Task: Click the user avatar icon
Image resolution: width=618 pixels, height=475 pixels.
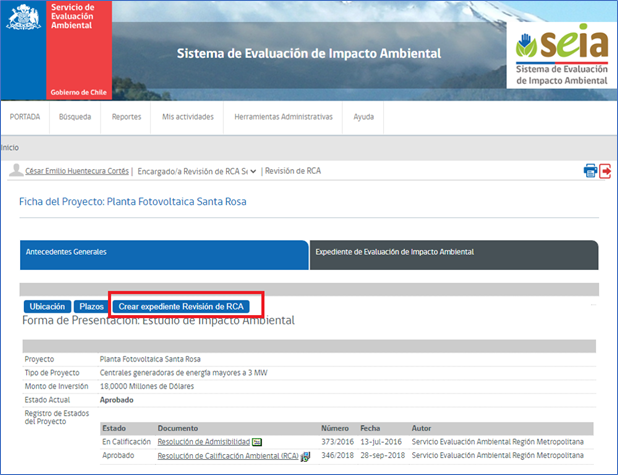Action: 15,171
